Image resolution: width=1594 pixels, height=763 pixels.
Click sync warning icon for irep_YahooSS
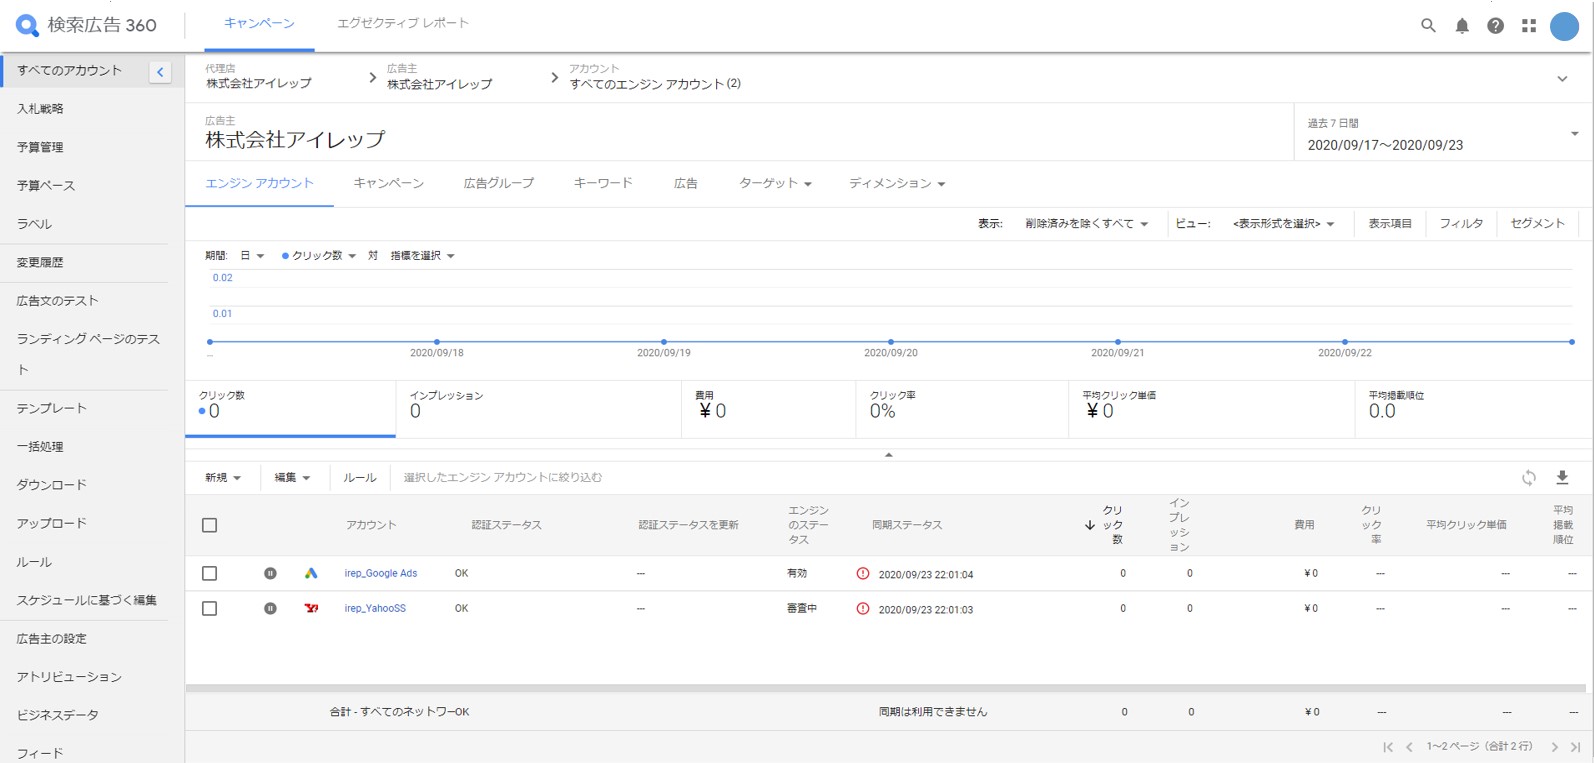(x=863, y=609)
